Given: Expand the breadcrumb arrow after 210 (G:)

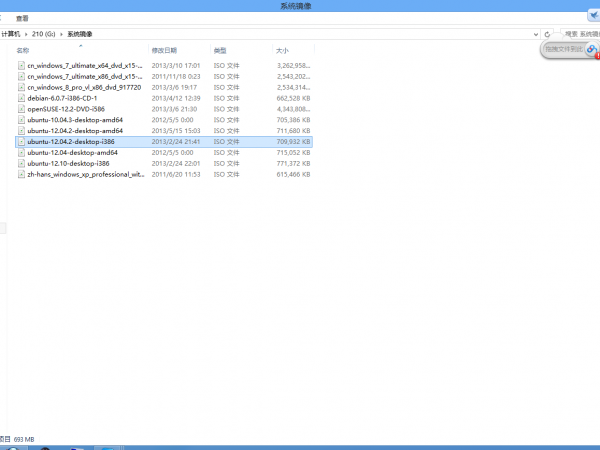Looking at the screenshot, I should pos(62,33).
